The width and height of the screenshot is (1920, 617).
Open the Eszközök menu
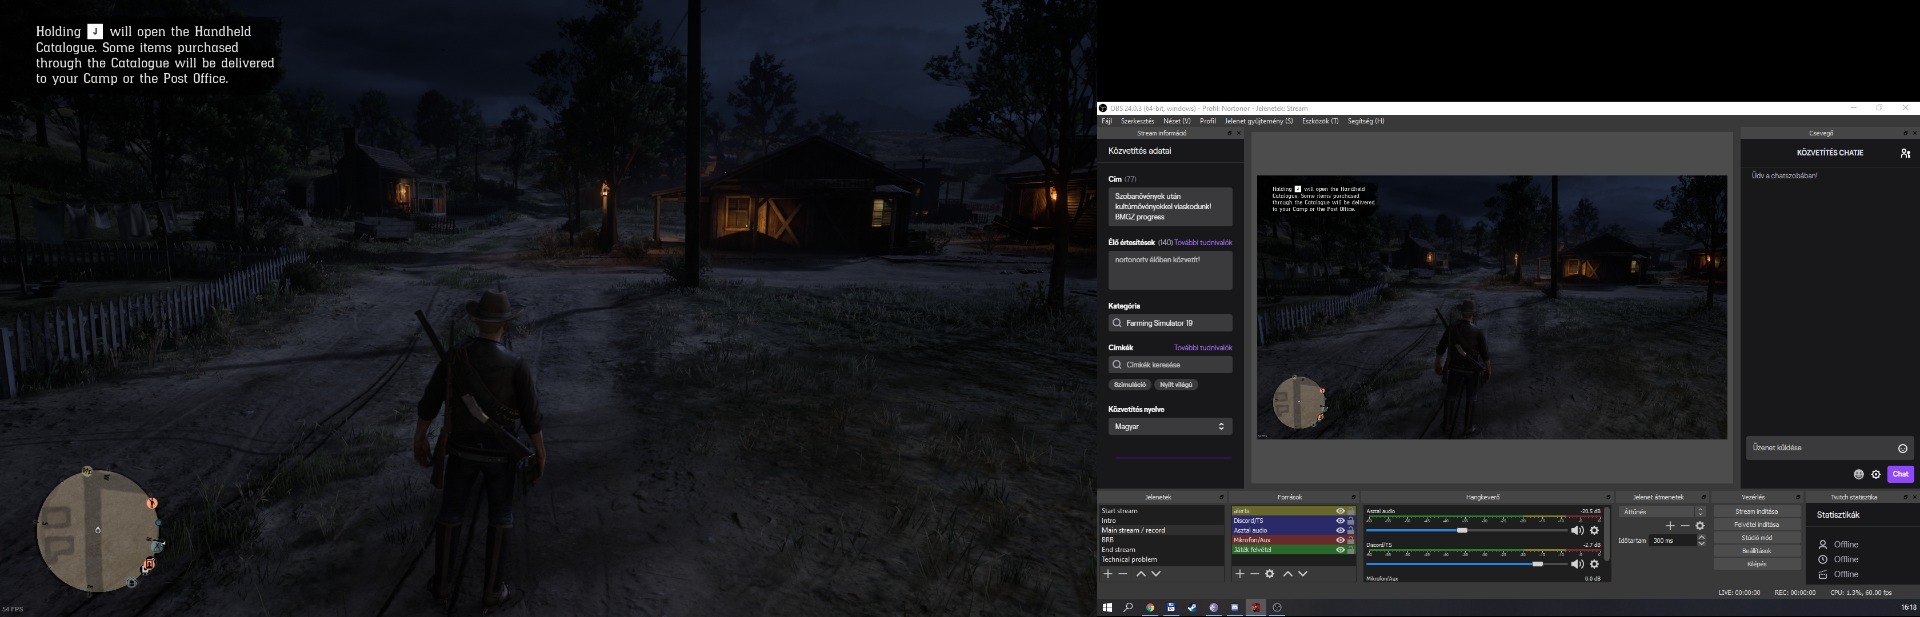pyautogui.click(x=1320, y=121)
